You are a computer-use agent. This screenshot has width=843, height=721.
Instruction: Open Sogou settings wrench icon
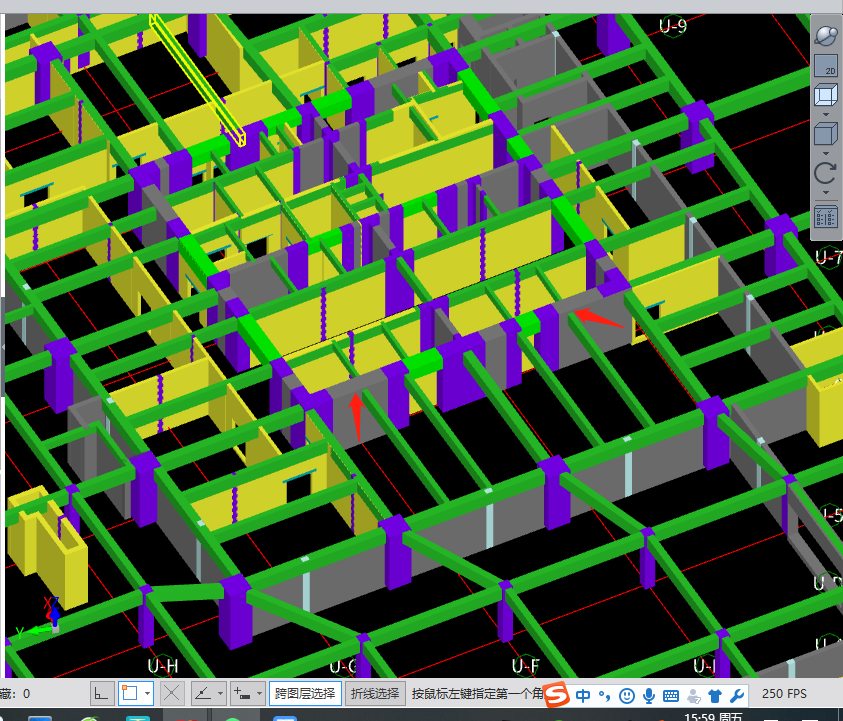point(737,696)
